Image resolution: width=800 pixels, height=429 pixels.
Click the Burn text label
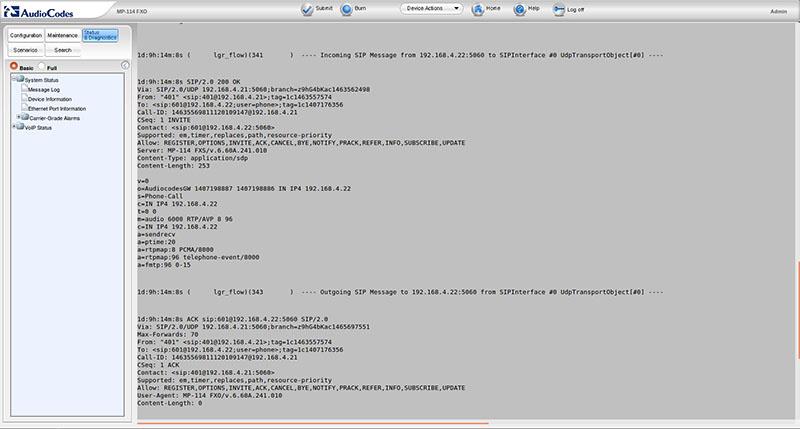(360, 8)
